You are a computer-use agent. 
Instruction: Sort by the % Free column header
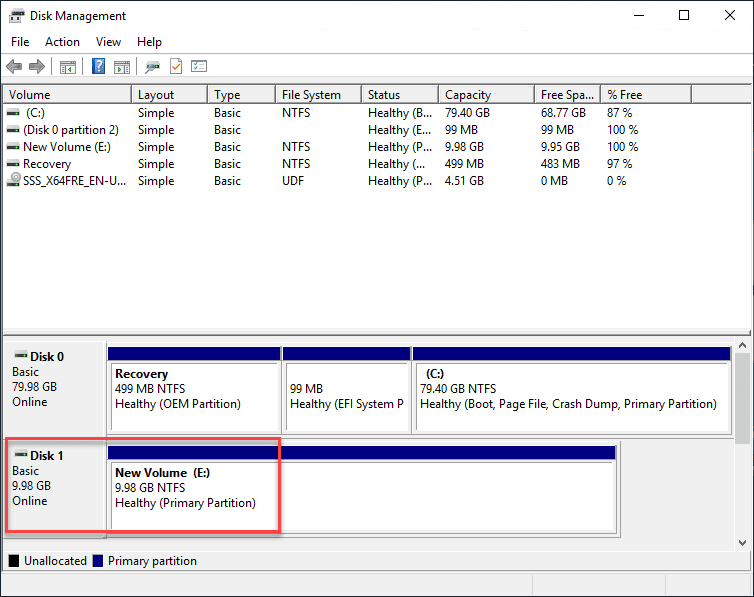(x=647, y=95)
